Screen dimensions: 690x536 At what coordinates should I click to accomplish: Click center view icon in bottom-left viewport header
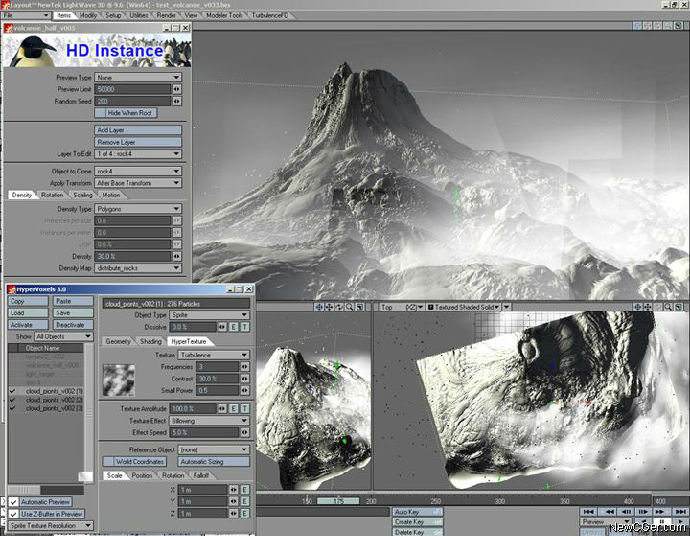[x=319, y=307]
